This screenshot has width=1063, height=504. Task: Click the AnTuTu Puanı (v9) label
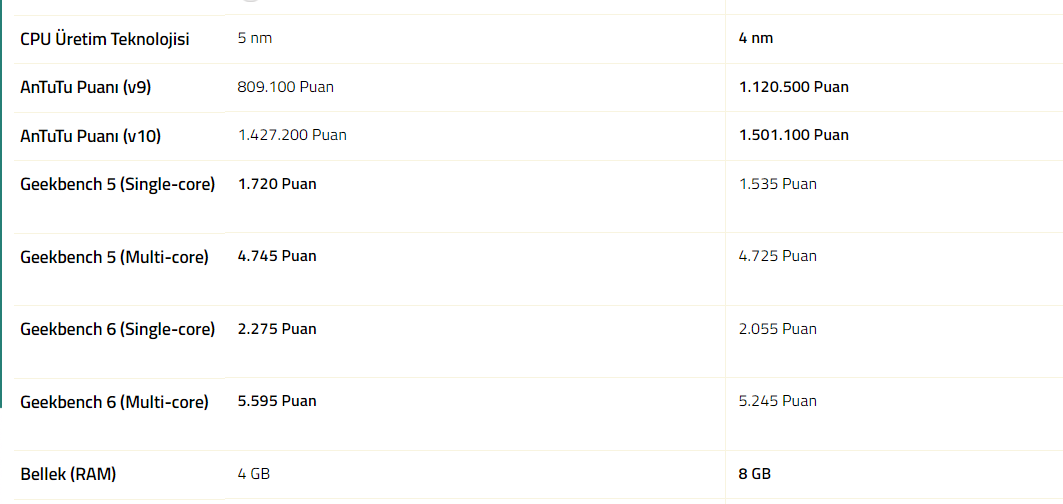[x=86, y=87]
